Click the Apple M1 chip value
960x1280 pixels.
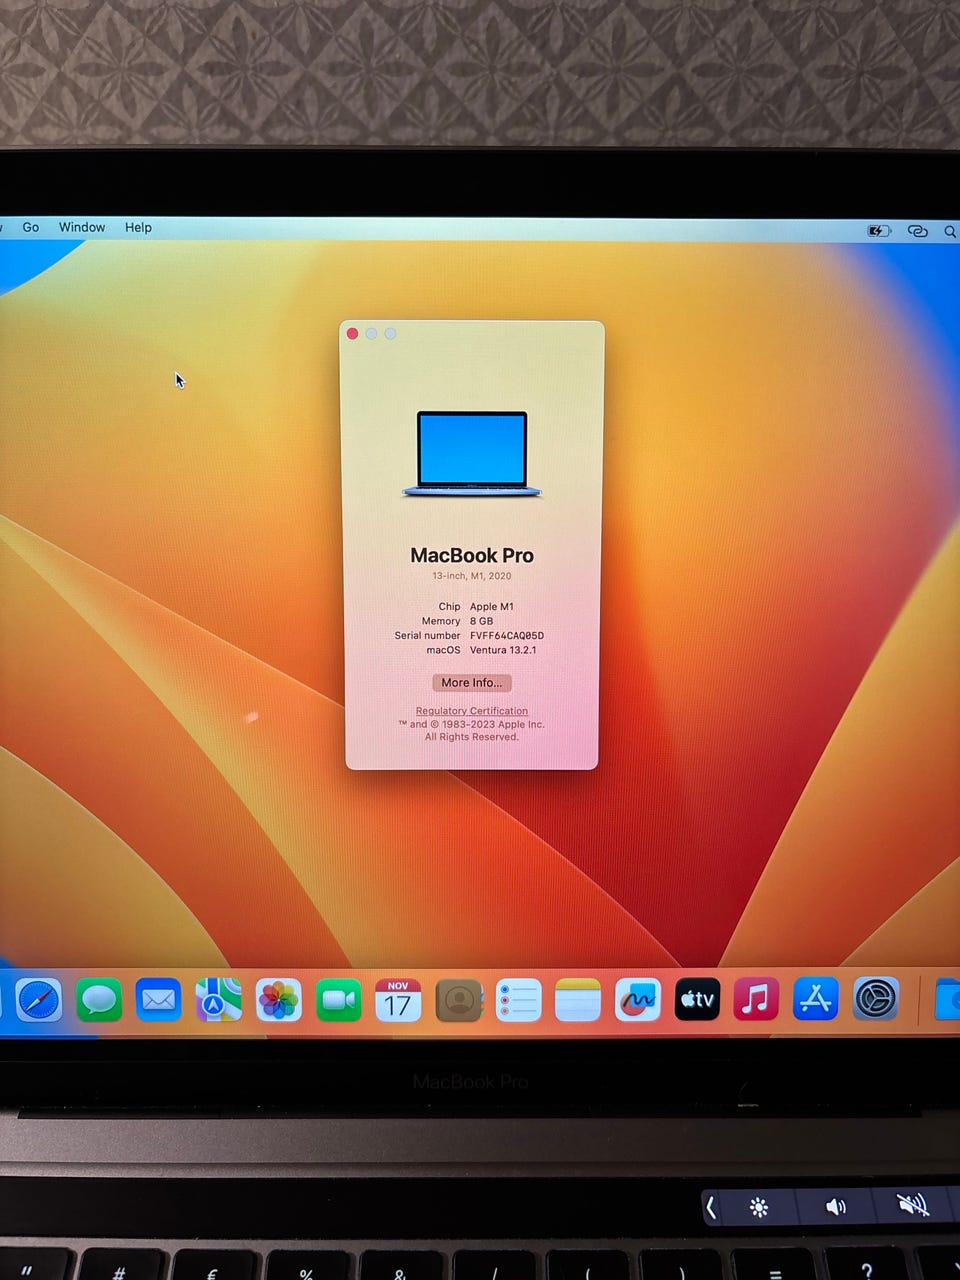(492, 607)
